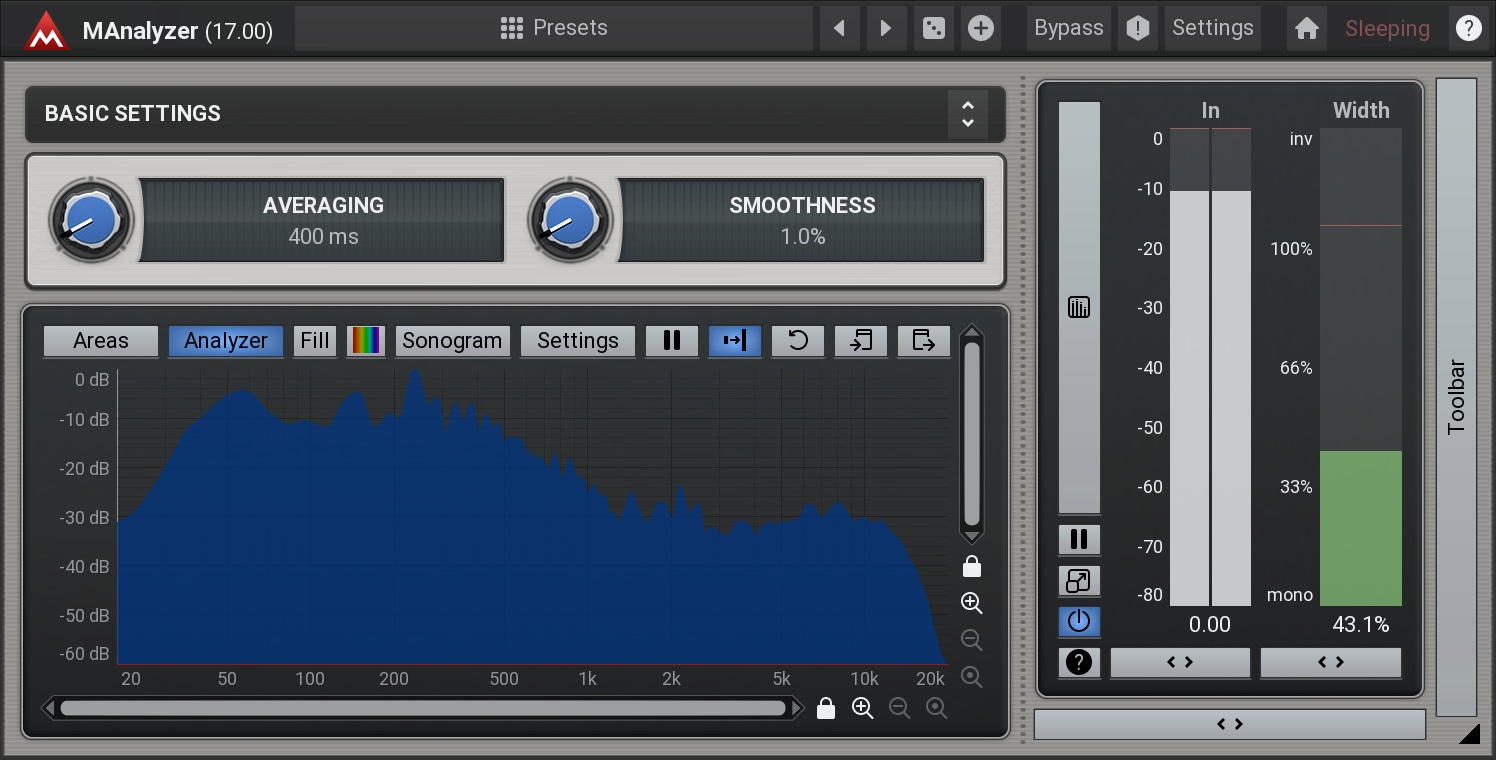Screen dimensions: 1496x760
Task: Click the rainbow spectrum color icon
Action: [366, 341]
